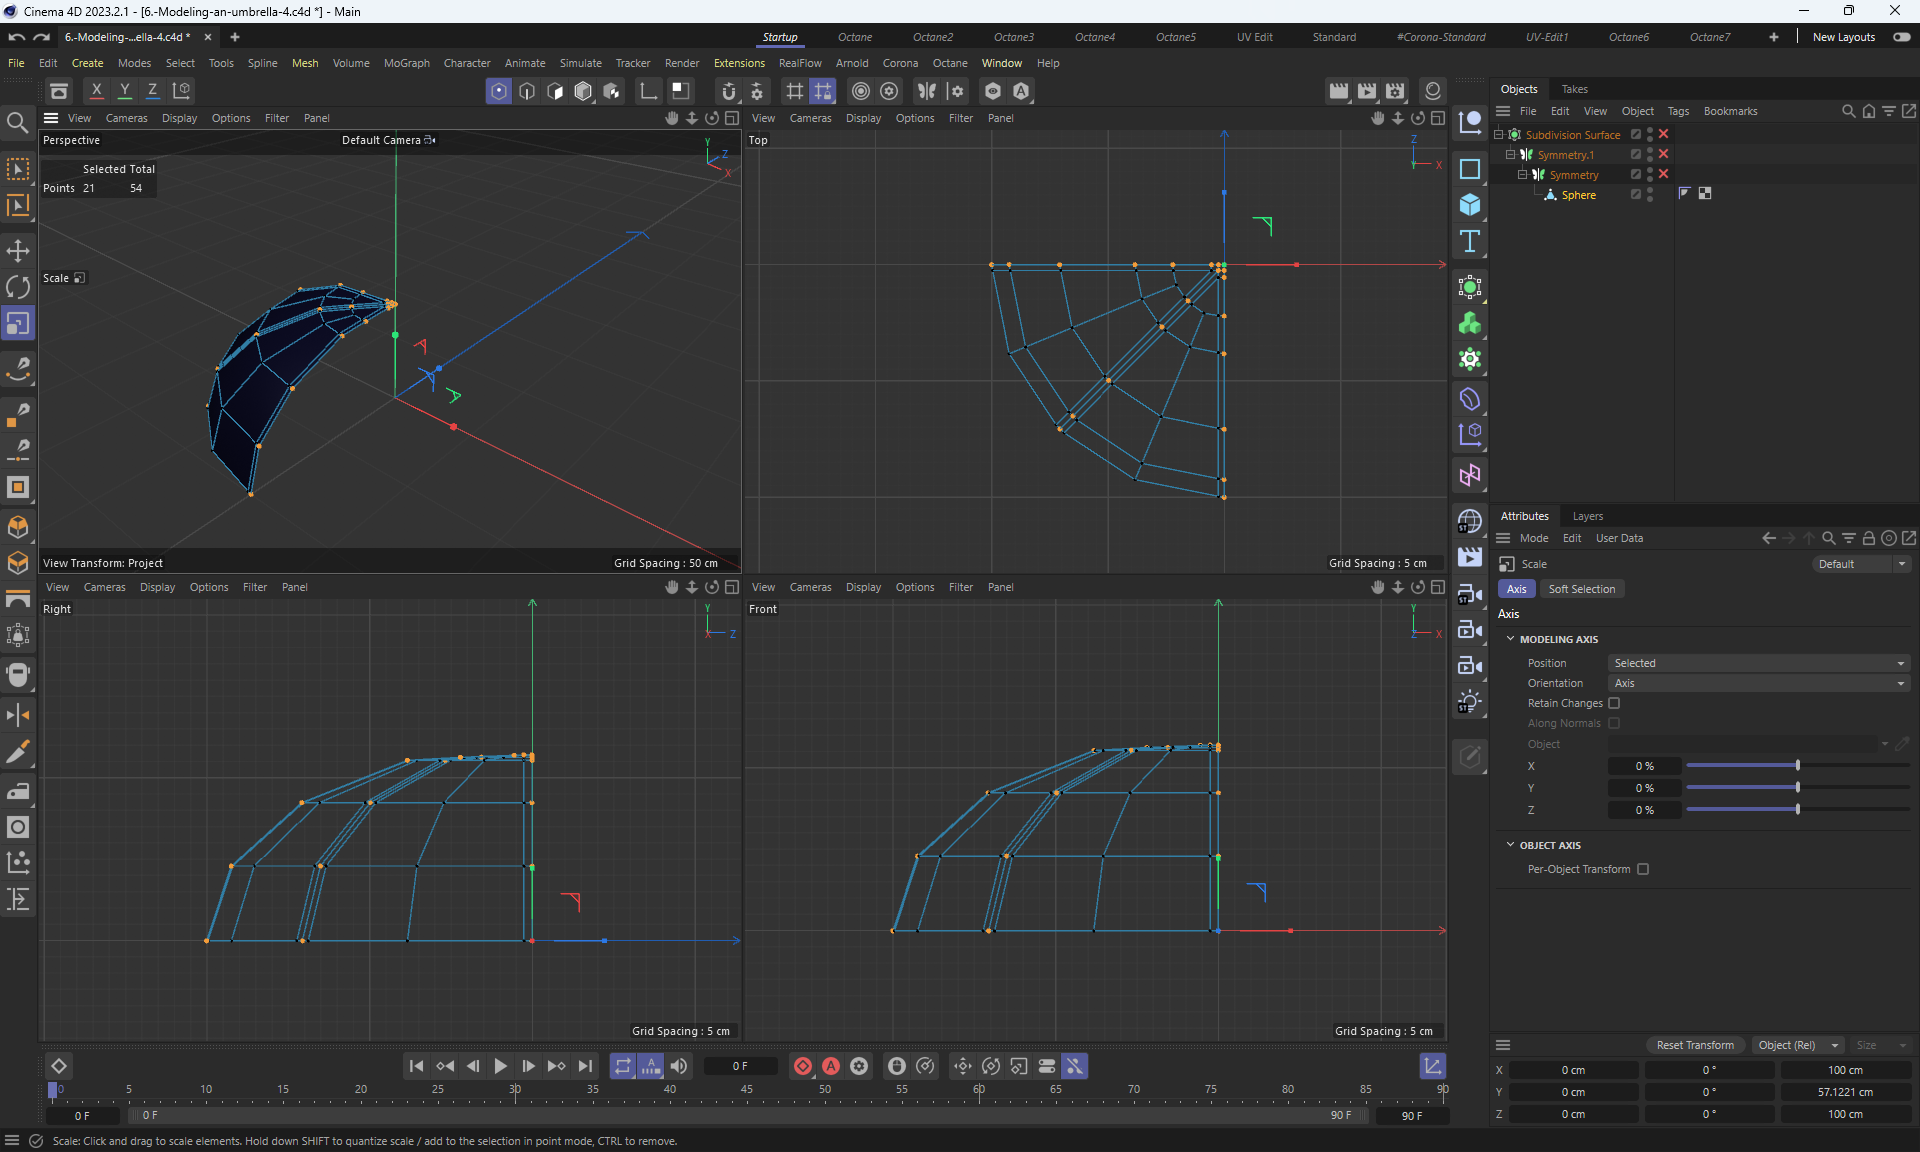The width and height of the screenshot is (1920, 1152).
Task: Select the Rotate tool in left toolbar
Action: 18,287
